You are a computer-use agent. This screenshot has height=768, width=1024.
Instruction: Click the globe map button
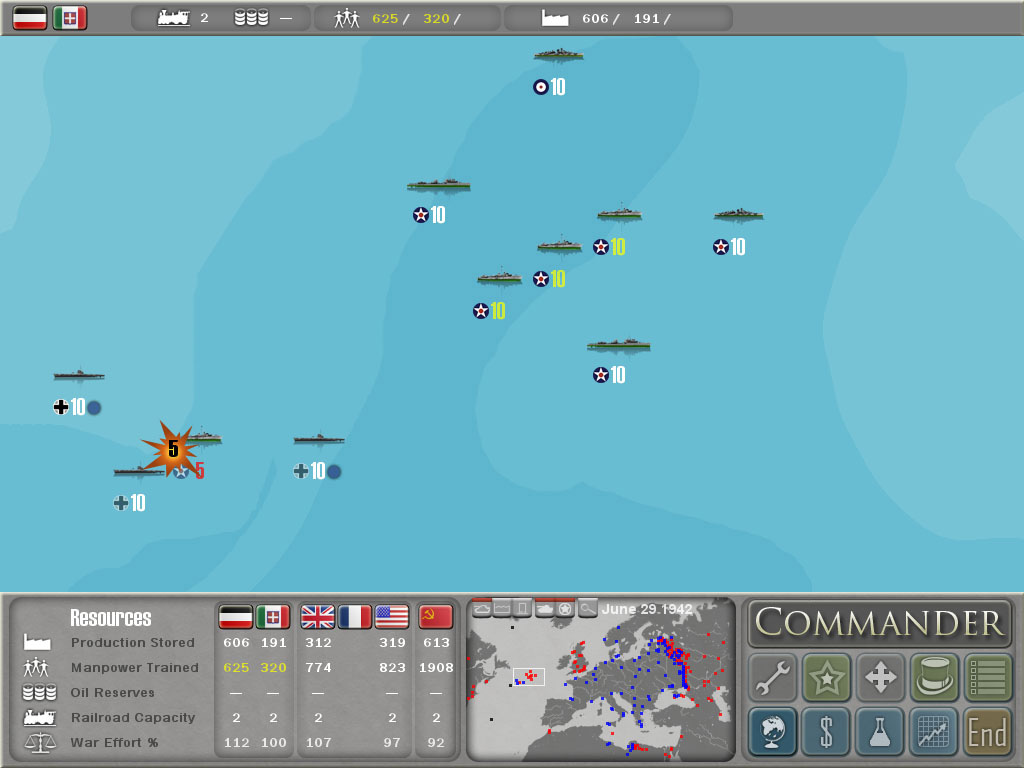point(774,732)
